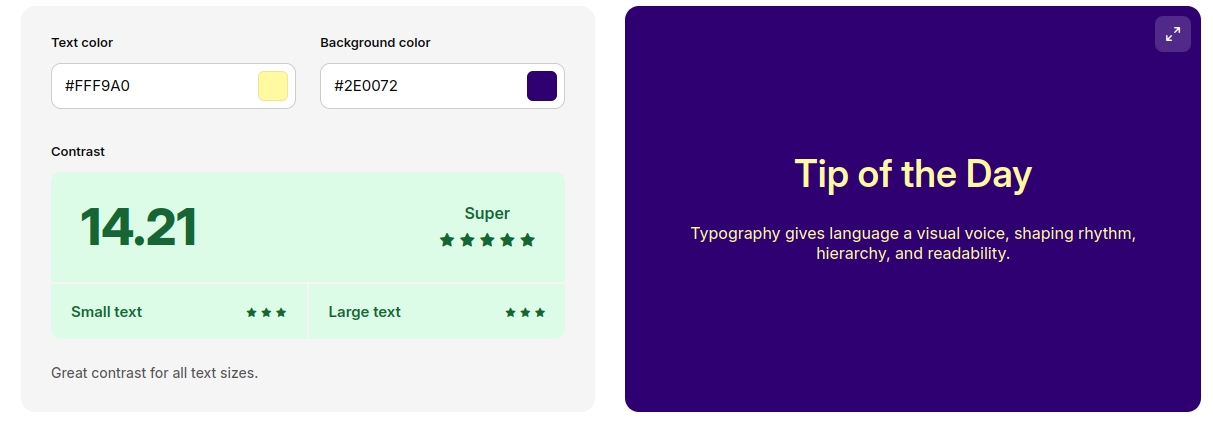Focus the background color hex field #2E0072

click(420, 86)
